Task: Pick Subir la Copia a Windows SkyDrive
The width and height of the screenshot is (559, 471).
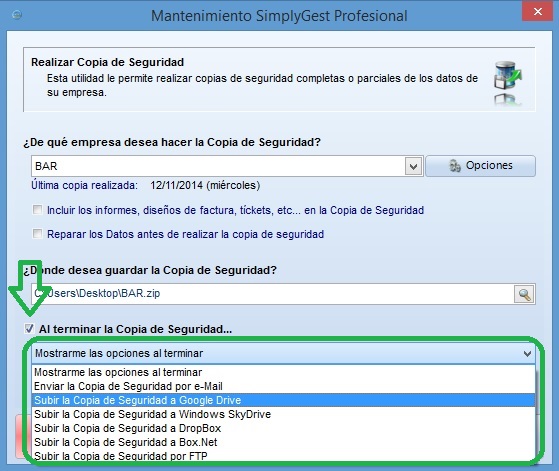Action: 283,414
